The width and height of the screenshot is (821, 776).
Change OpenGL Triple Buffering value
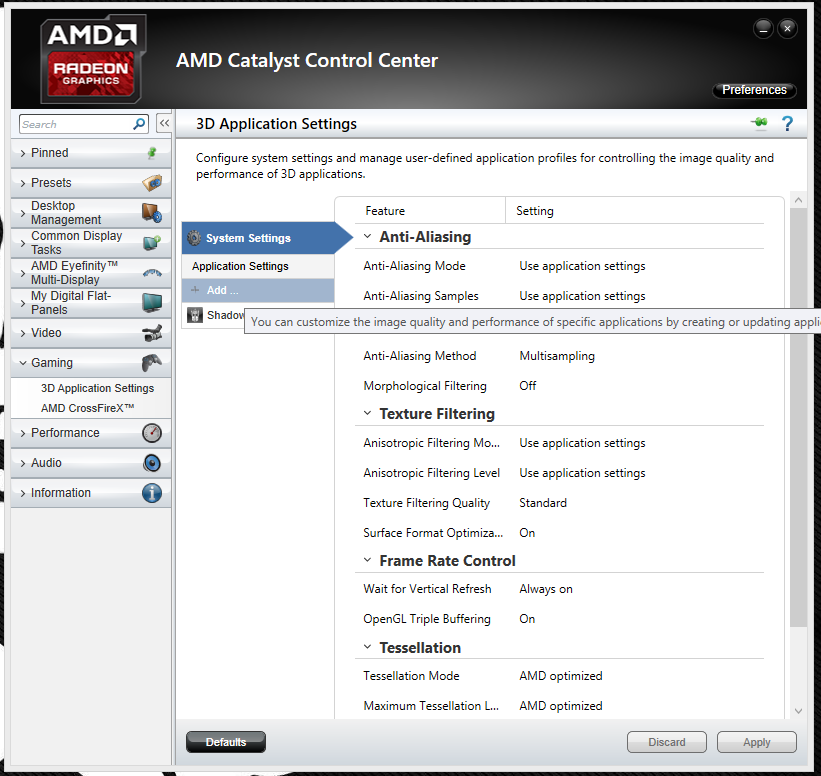pos(527,619)
